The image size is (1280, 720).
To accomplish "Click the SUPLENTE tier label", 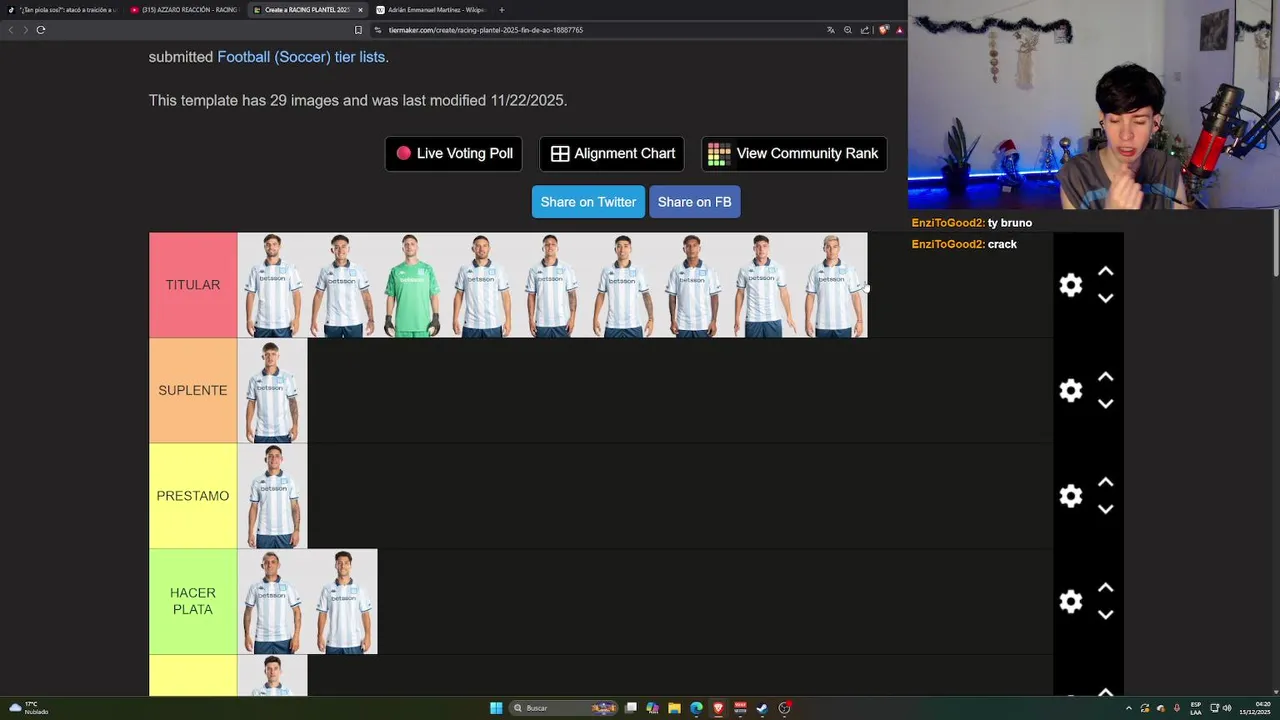I will (193, 390).
